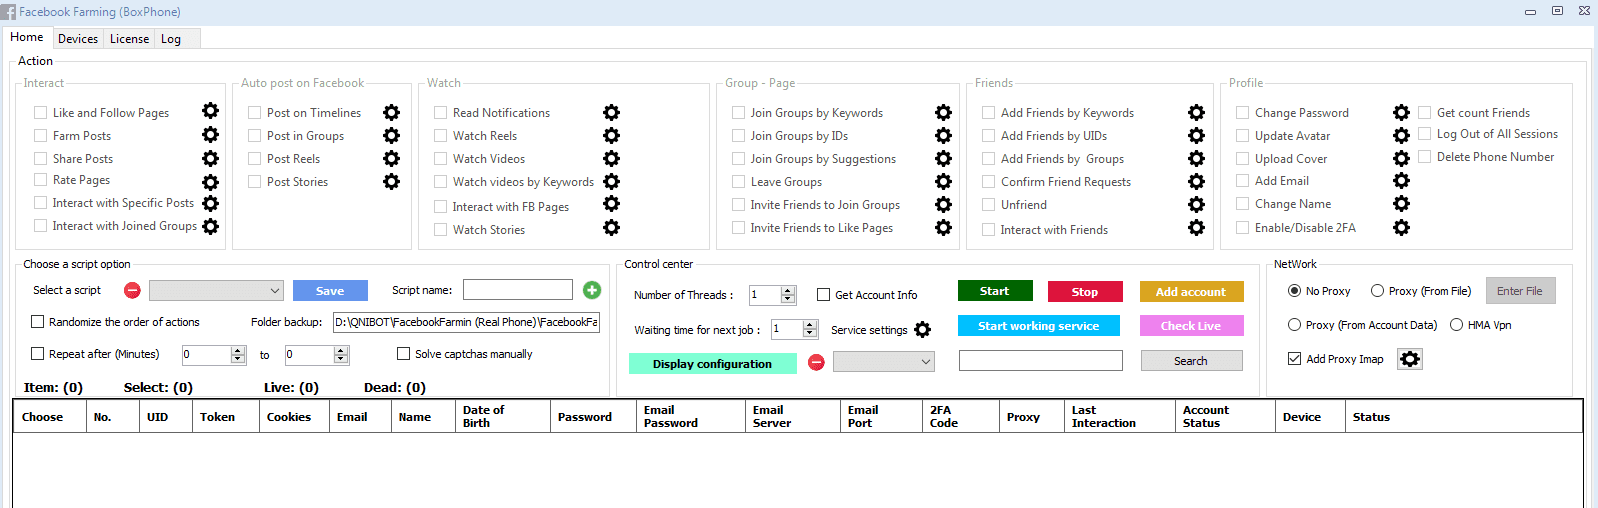Focus the Script name input field

pyautogui.click(x=518, y=290)
